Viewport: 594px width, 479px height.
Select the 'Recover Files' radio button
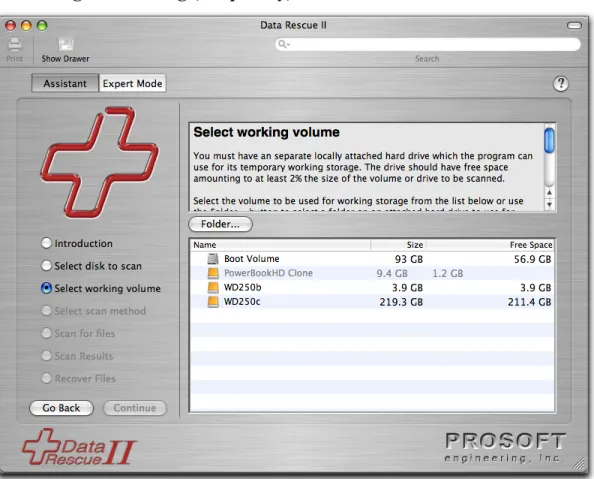click(46, 378)
